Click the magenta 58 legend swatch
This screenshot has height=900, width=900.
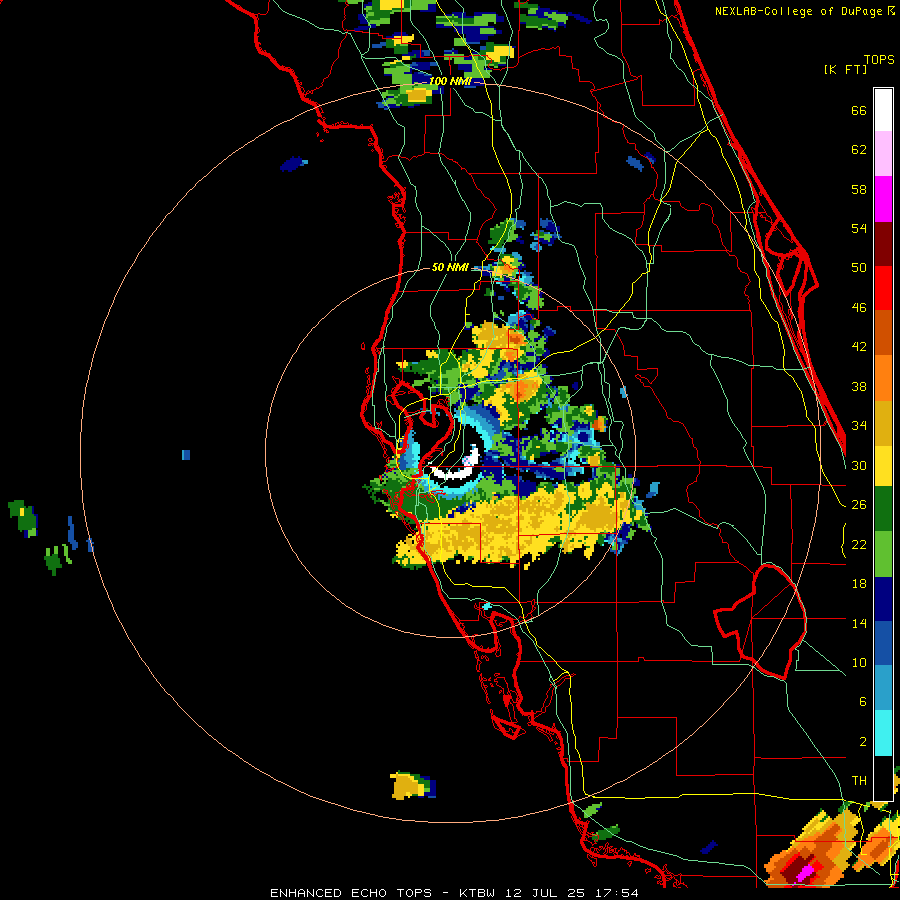(883, 199)
